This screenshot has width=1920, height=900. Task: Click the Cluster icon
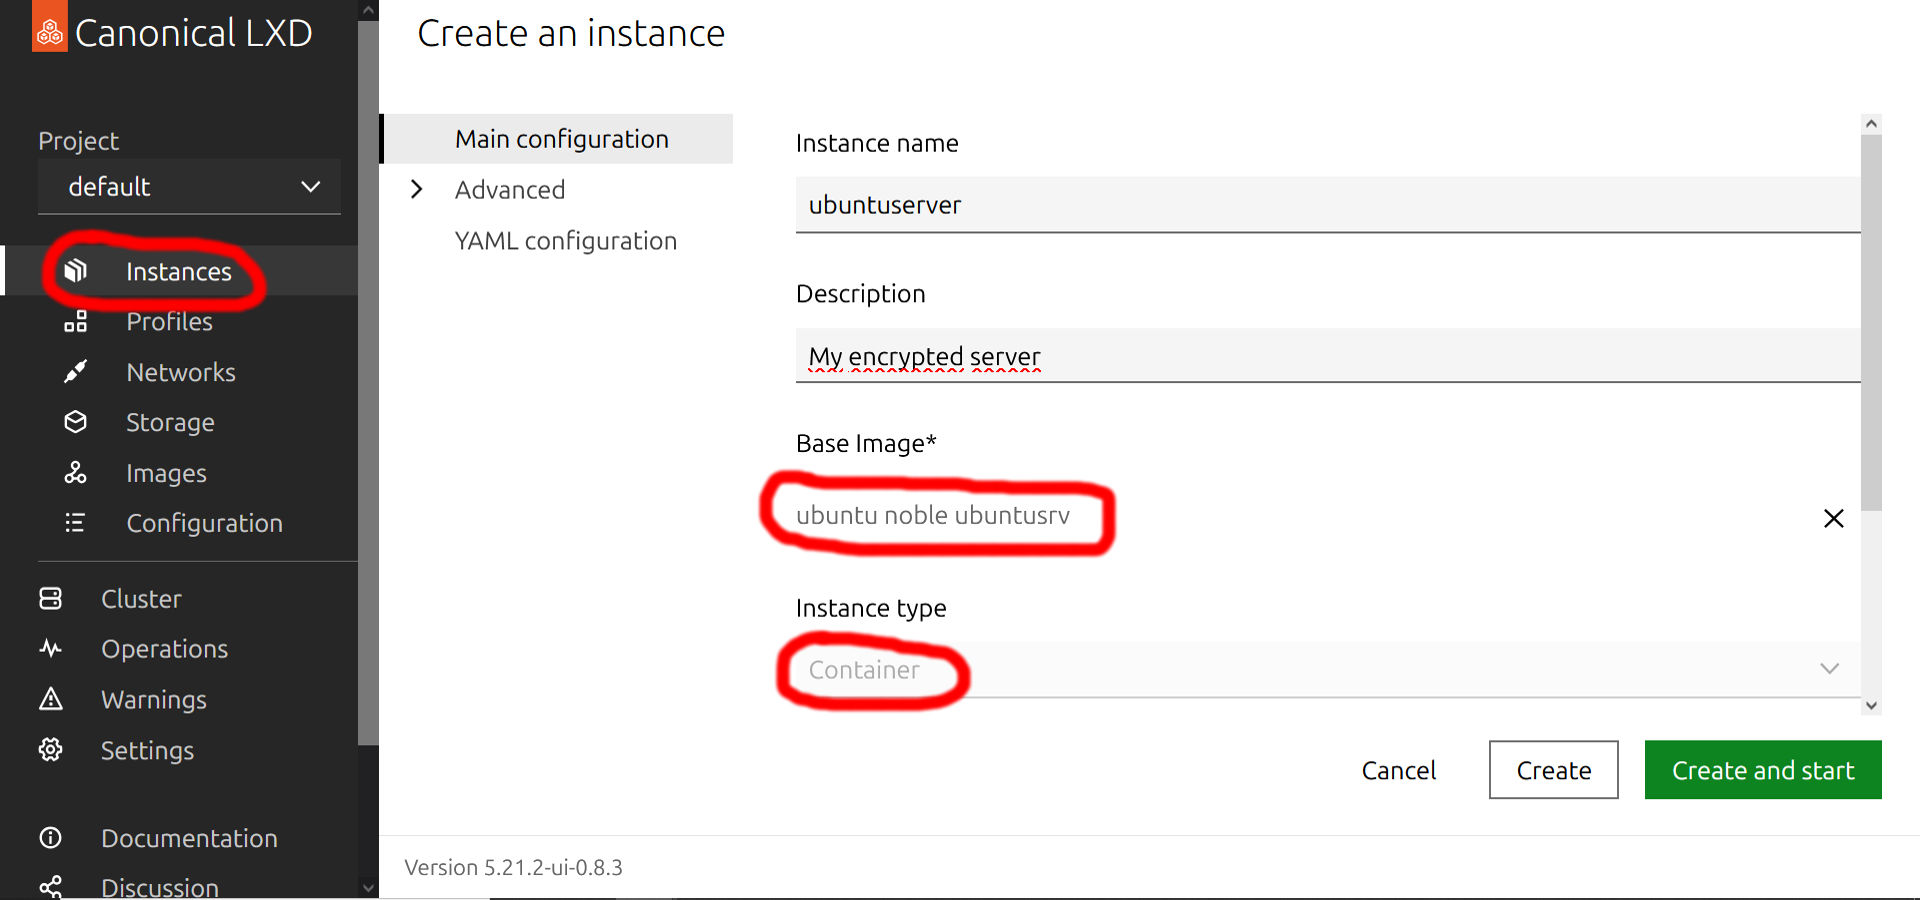pyautogui.click(x=51, y=598)
